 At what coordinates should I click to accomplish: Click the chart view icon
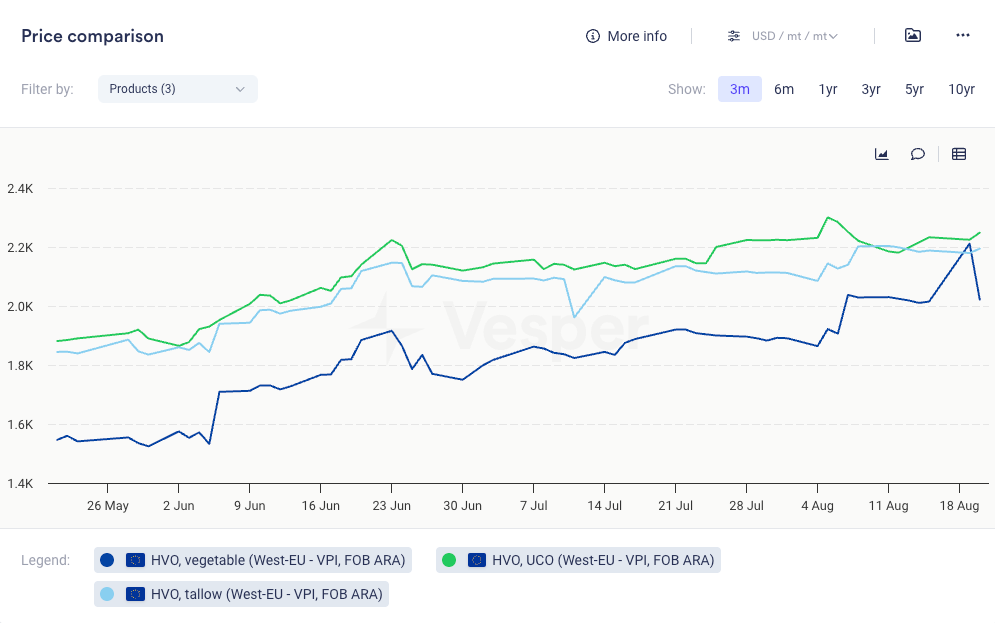point(882,154)
